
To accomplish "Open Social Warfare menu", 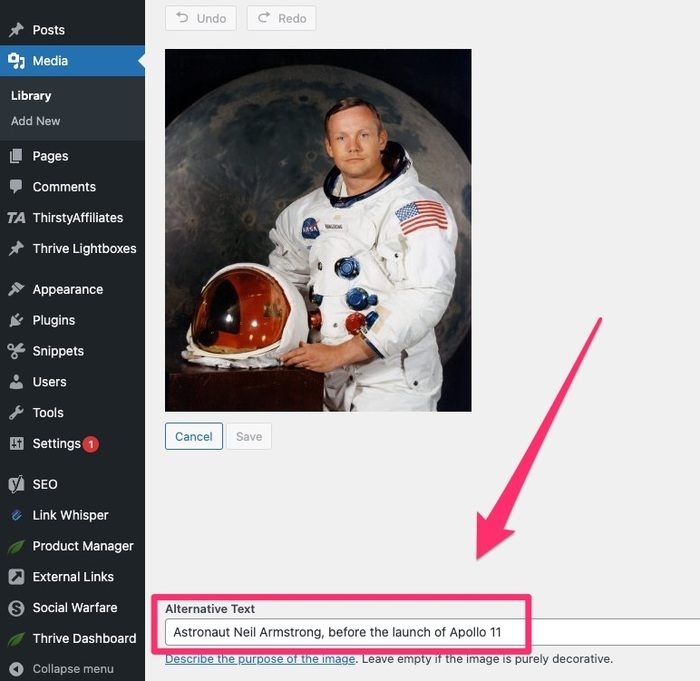I will pos(72,607).
